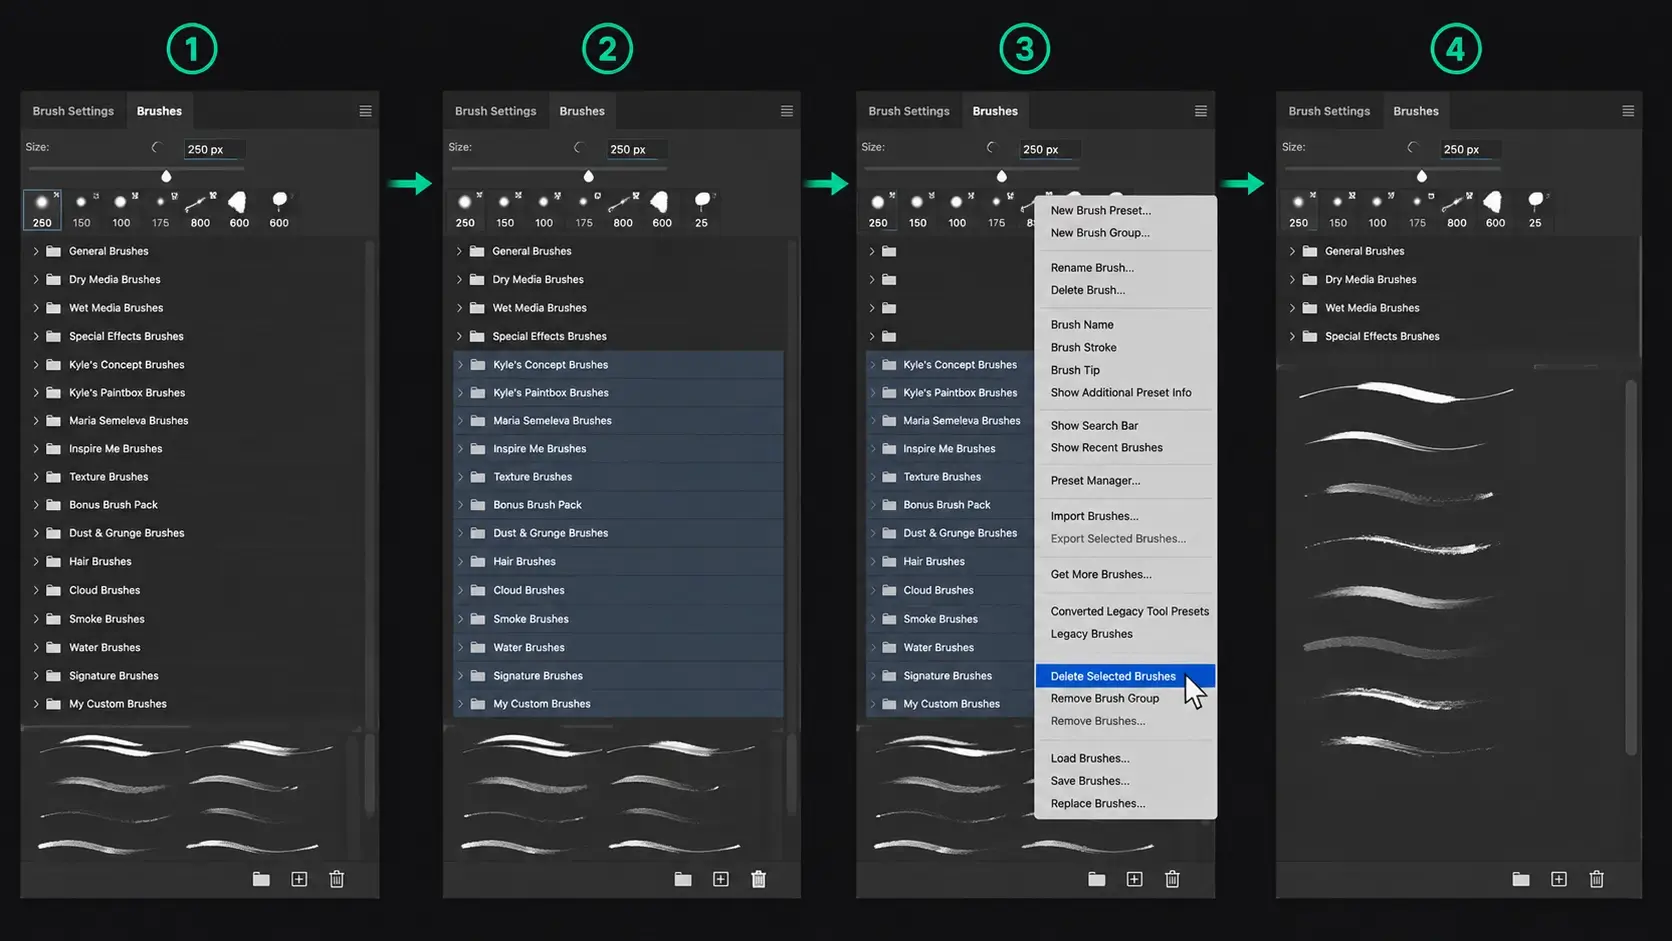Click the new group folder icon in panel 4

1521,879
